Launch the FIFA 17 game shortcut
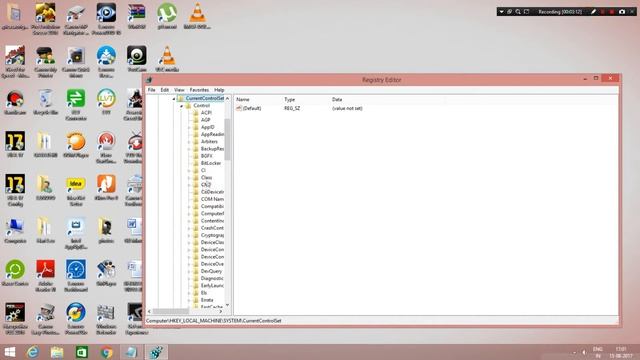Image resolution: width=640 pixels, height=360 pixels. pyautogui.click(x=15, y=145)
